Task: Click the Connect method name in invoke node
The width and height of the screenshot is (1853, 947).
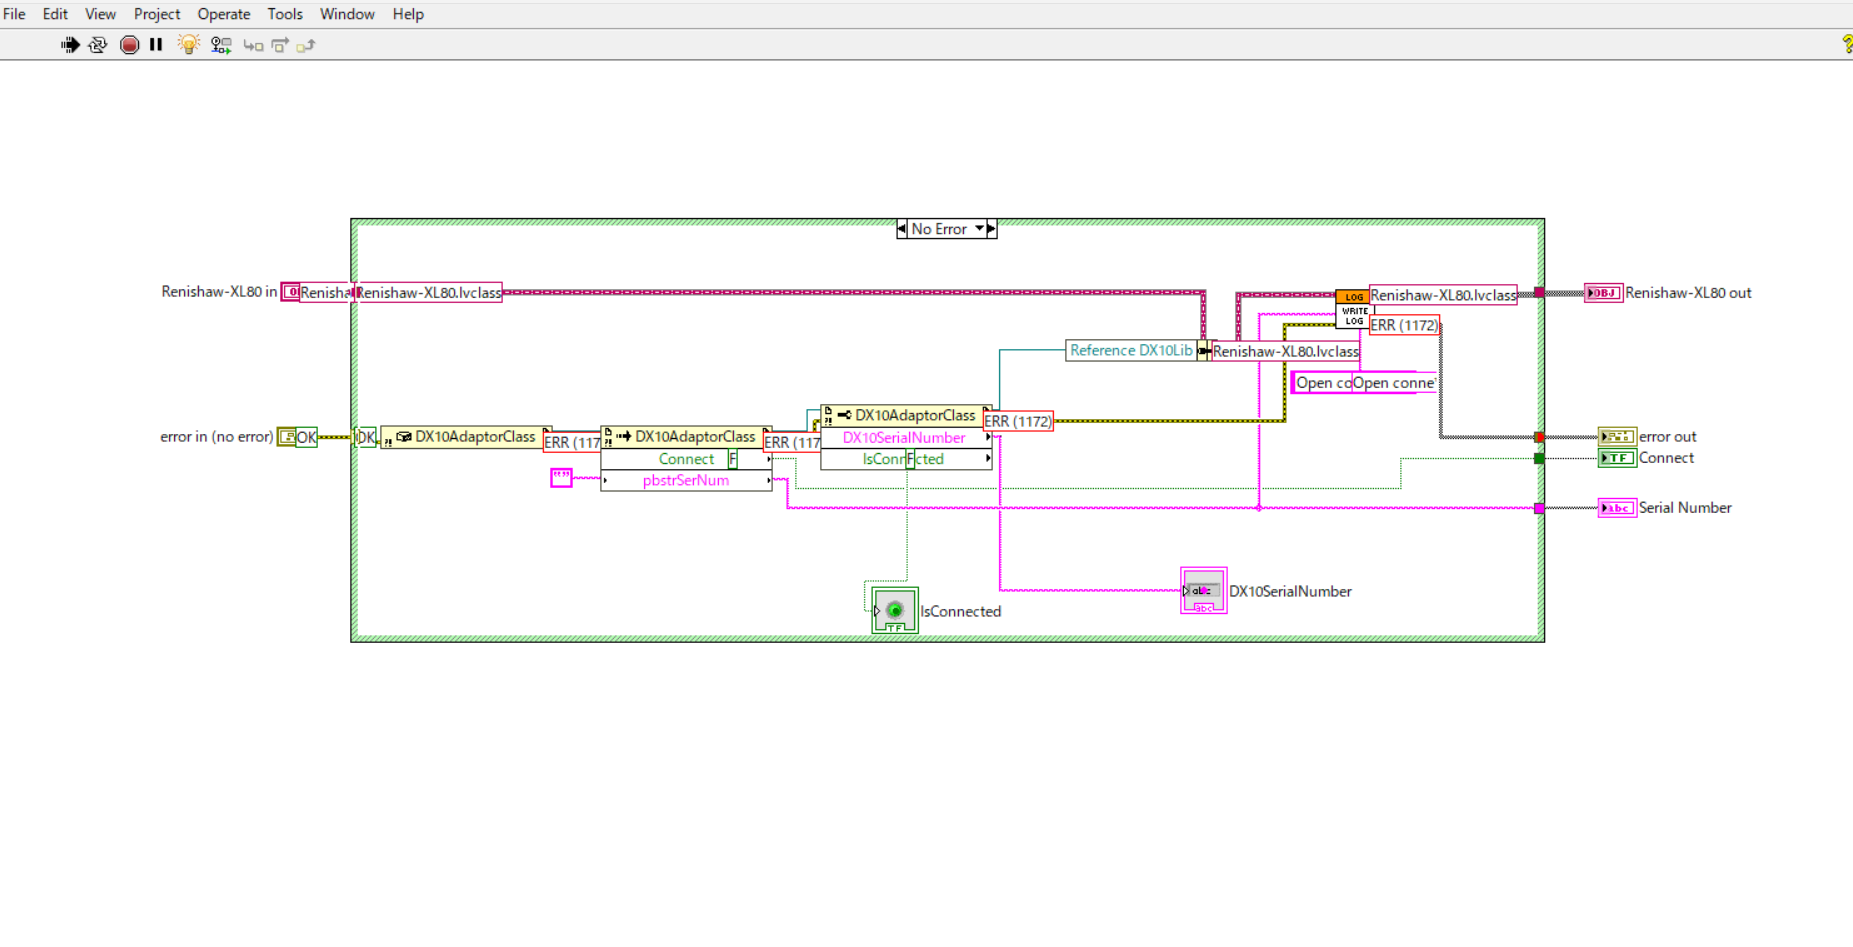Action: pyautogui.click(x=686, y=459)
